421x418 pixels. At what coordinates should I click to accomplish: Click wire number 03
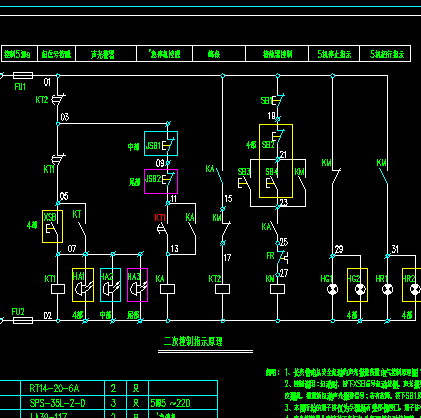[x=65, y=117]
